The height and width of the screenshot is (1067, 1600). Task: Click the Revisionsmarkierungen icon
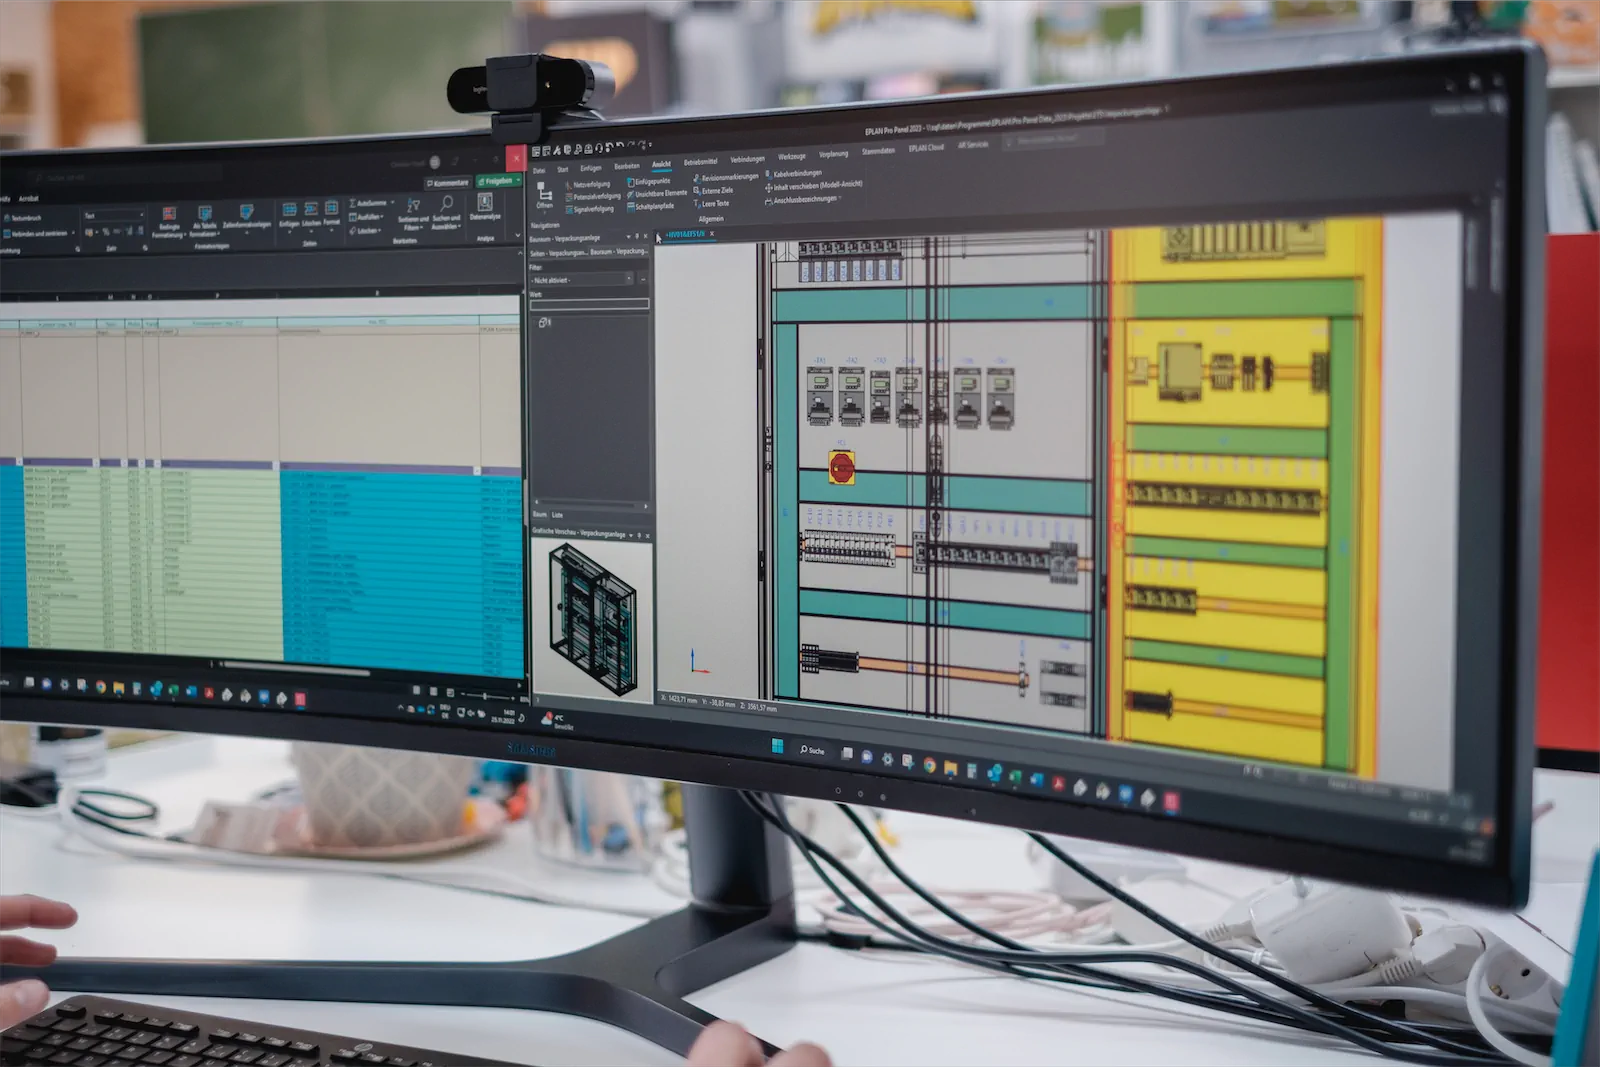click(697, 178)
